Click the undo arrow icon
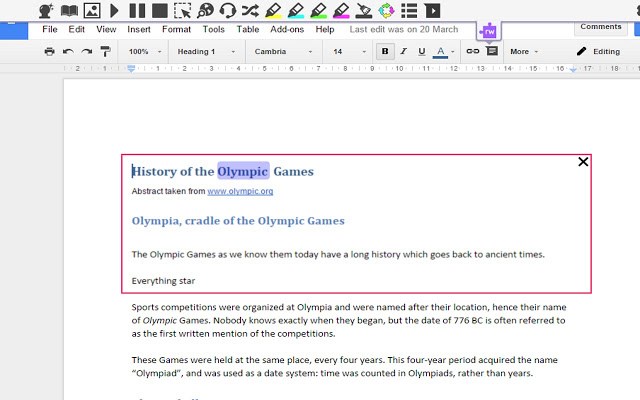Screen dimensions: 640x400 (68, 51)
